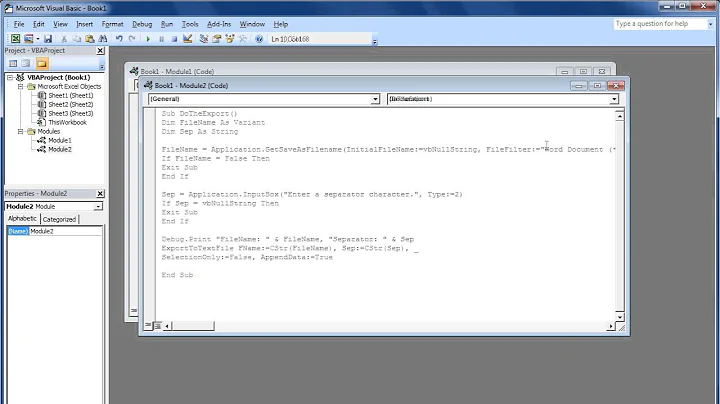The height and width of the screenshot is (404, 720).
Task: Open the (General) object dropdown in code window
Action: click(375, 99)
